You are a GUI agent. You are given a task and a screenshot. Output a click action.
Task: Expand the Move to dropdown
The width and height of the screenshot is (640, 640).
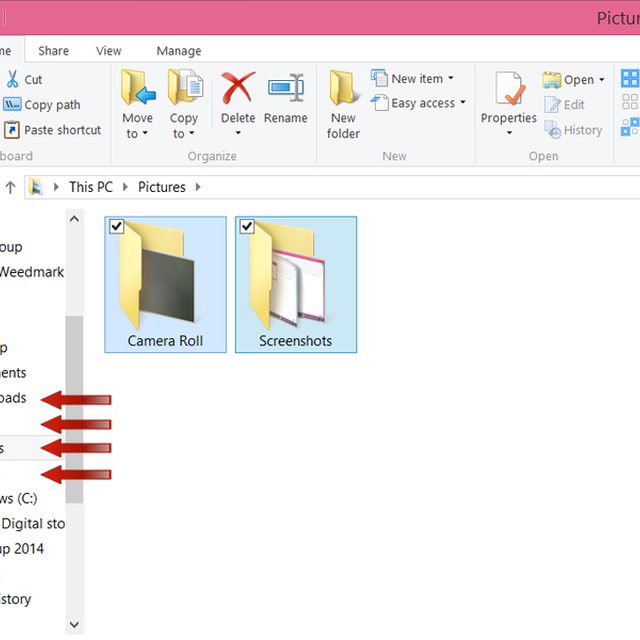(x=137, y=126)
